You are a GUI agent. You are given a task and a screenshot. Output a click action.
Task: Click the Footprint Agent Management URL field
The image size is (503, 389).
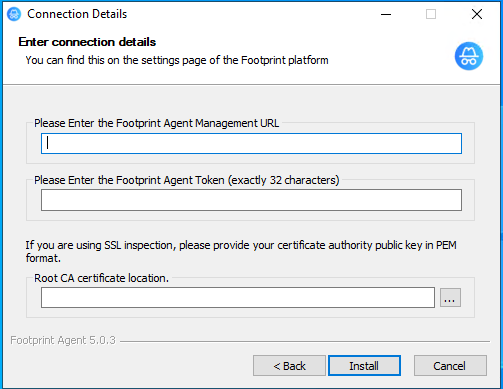tap(251, 144)
